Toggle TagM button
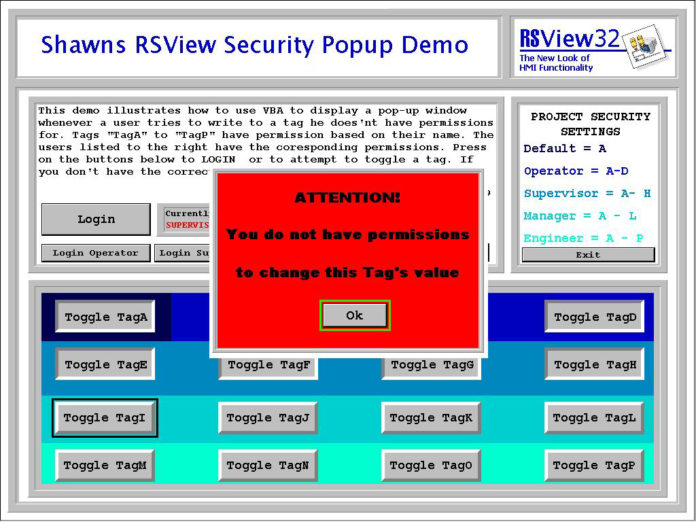The height and width of the screenshot is (522, 696). 105,465
